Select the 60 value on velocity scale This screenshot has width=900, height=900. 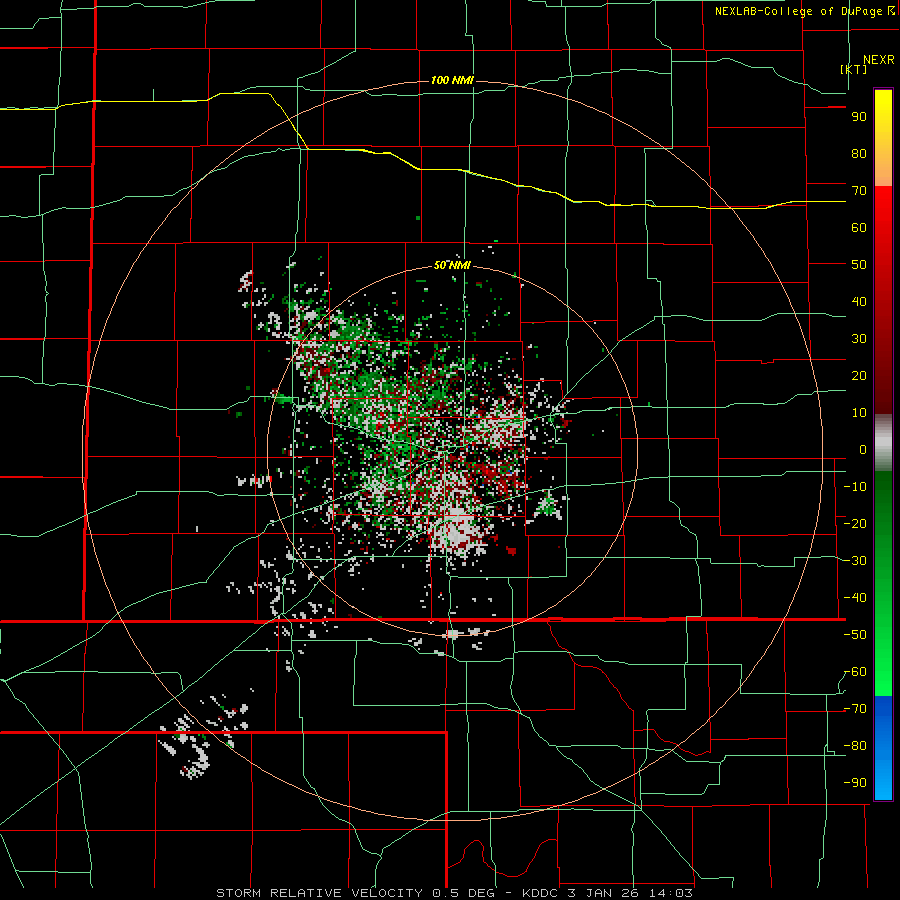[859, 228]
